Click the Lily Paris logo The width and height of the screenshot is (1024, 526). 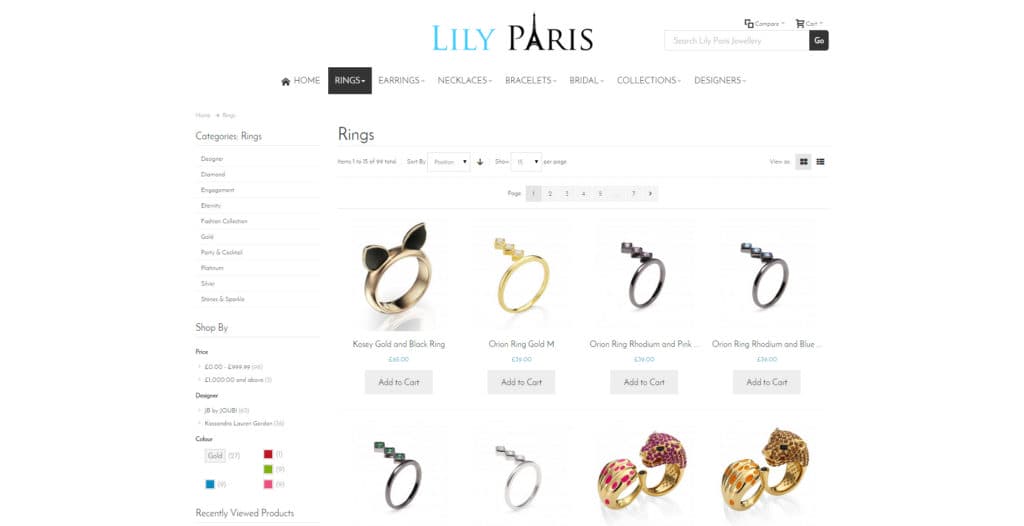[513, 33]
